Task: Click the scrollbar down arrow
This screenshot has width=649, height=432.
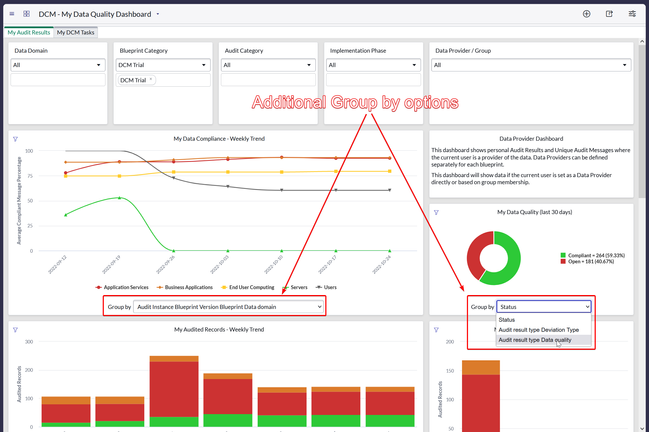Action: (642, 429)
